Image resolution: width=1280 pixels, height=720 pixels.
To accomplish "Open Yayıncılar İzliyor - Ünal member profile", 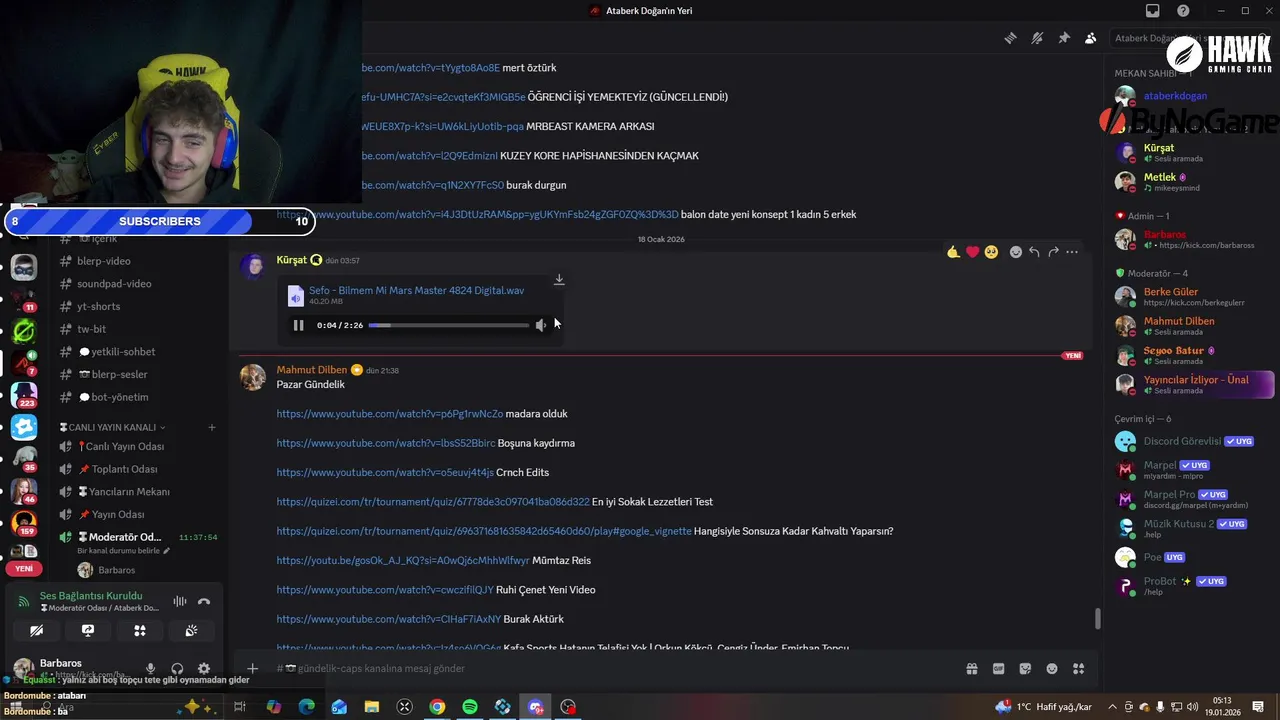I will [x=1195, y=384].
